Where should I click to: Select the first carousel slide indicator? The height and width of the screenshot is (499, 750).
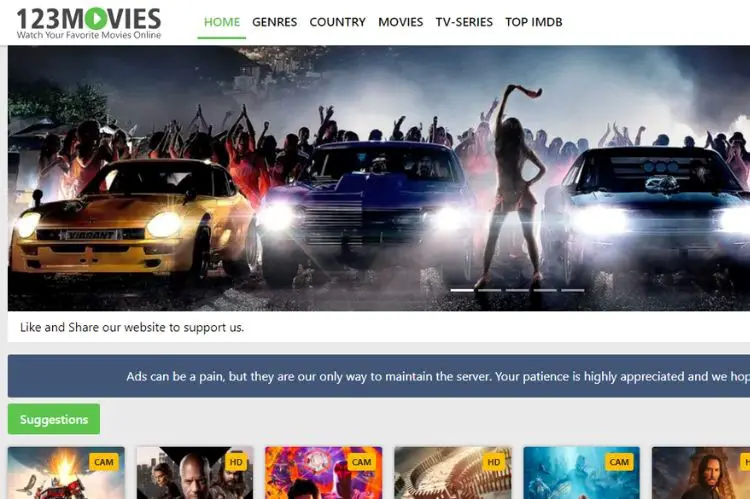[462, 290]
